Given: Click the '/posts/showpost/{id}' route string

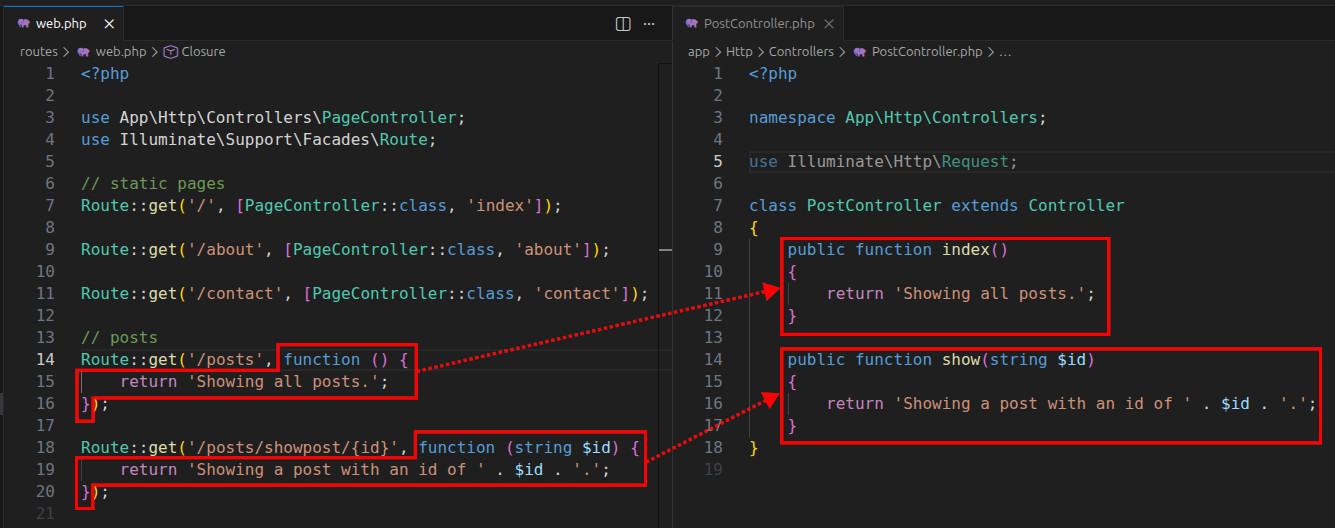Looking at the screenshot, I should coord(294,447).
